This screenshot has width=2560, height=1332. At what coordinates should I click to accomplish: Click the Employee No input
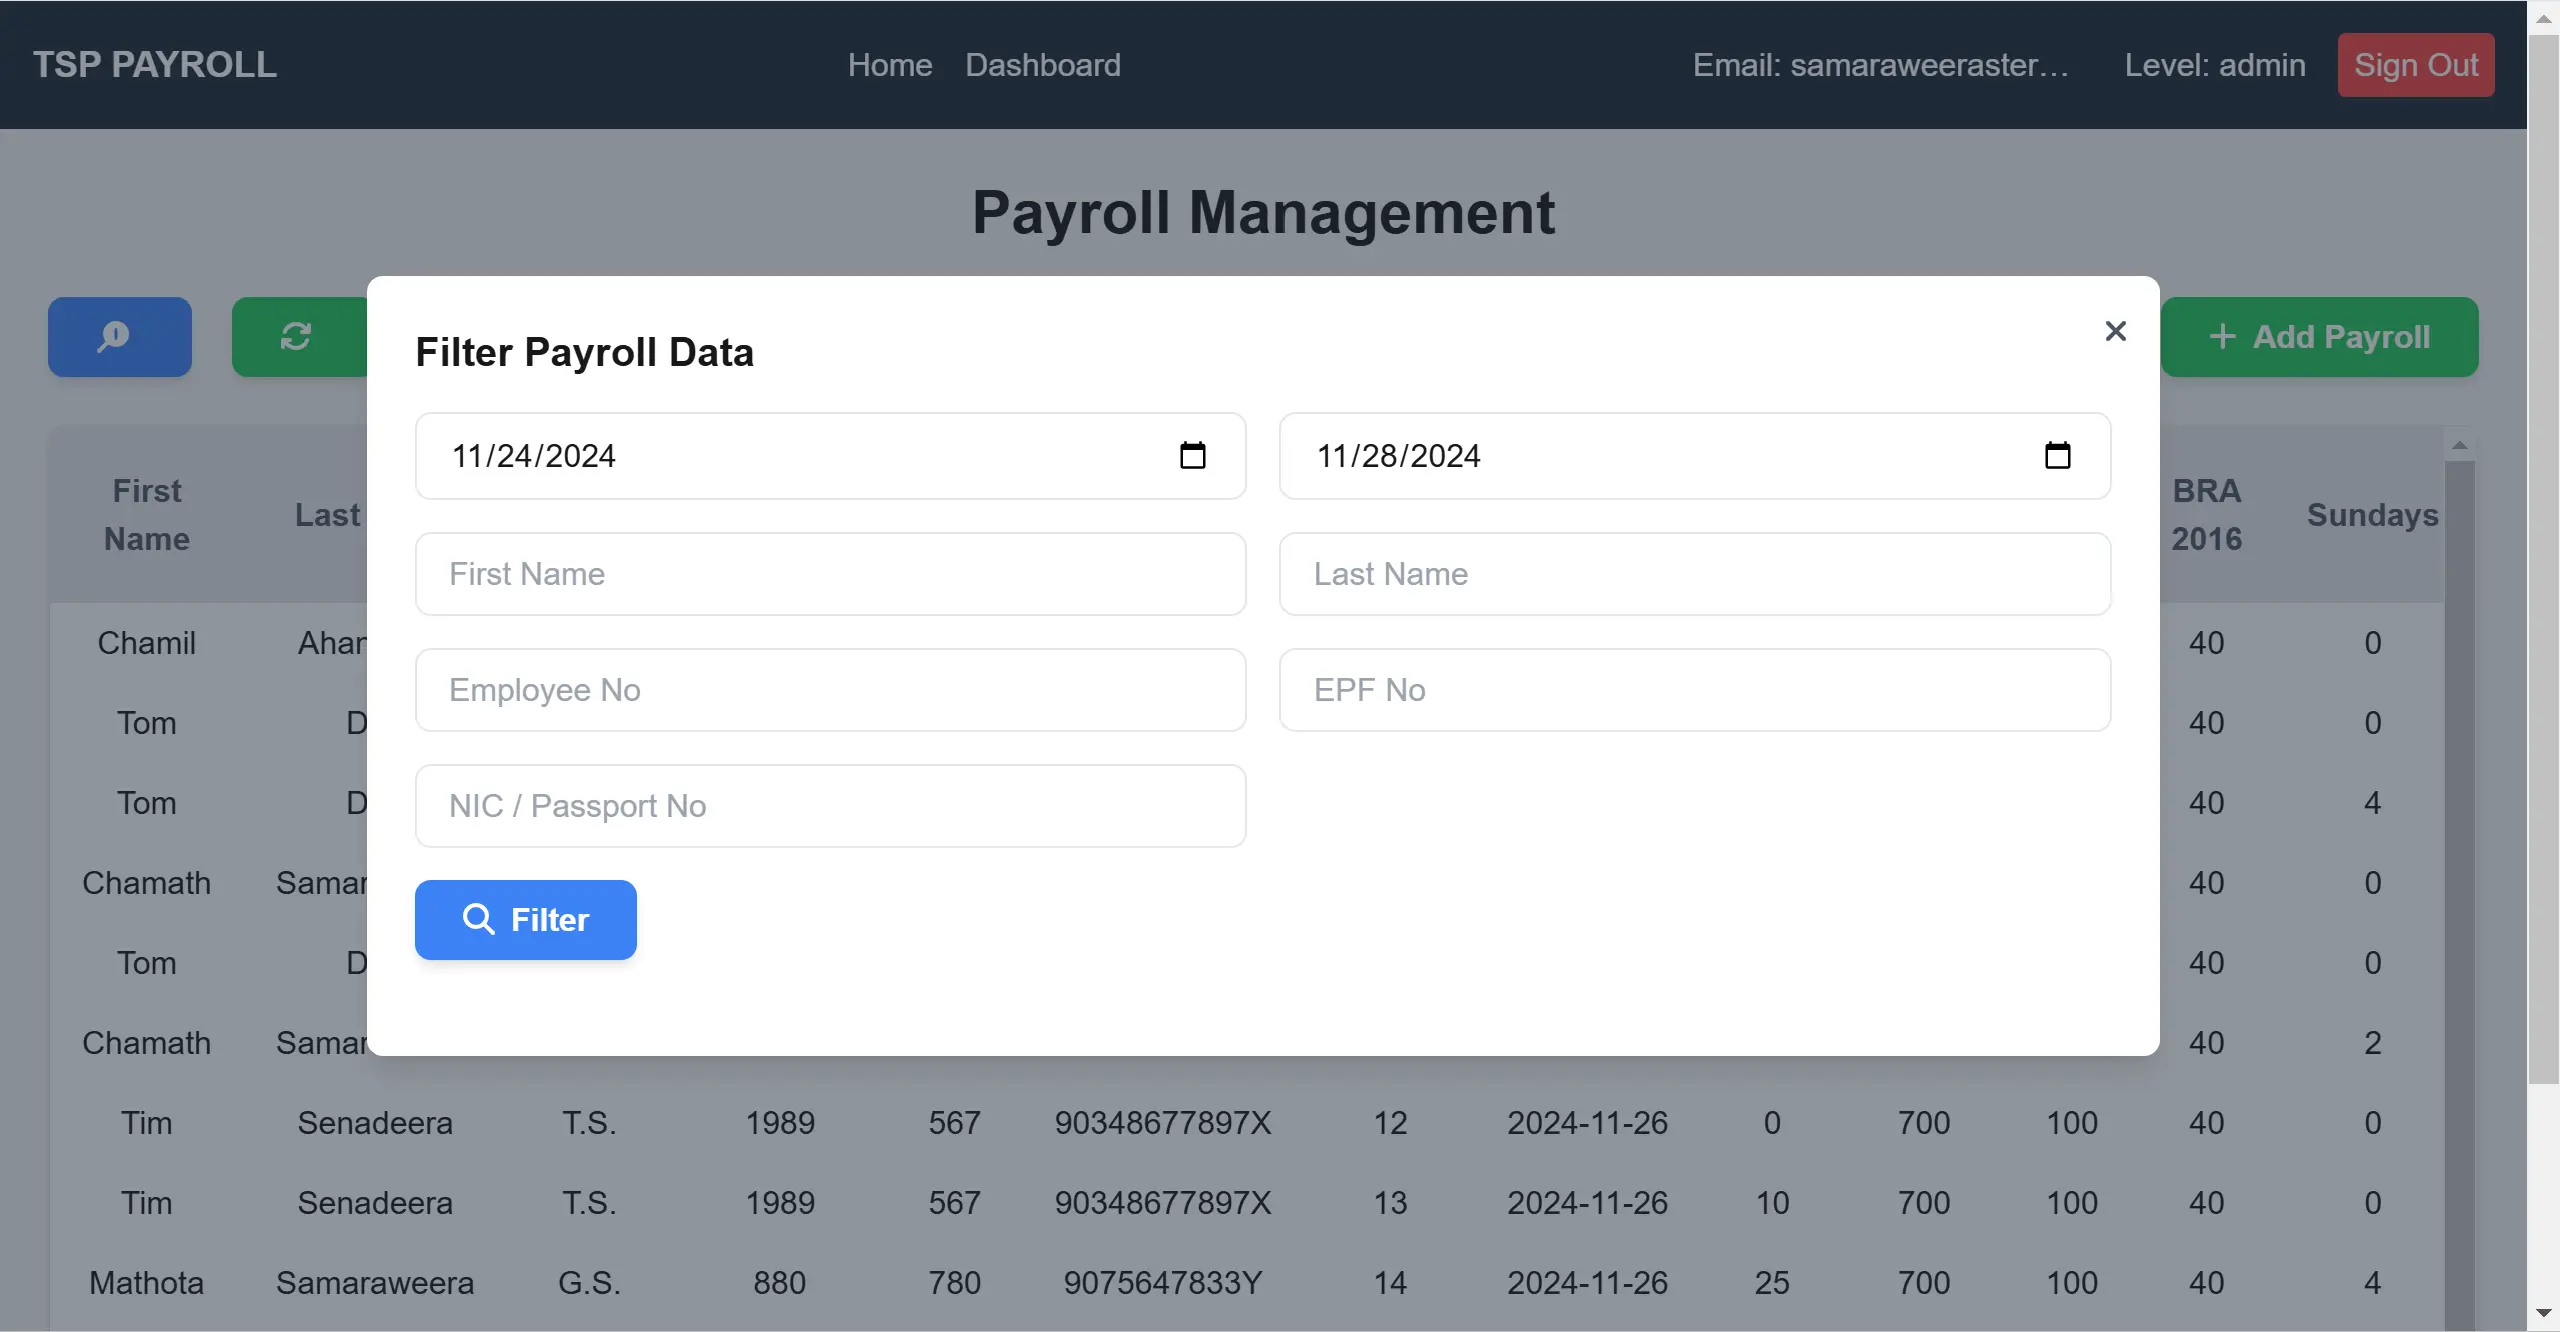830,689
